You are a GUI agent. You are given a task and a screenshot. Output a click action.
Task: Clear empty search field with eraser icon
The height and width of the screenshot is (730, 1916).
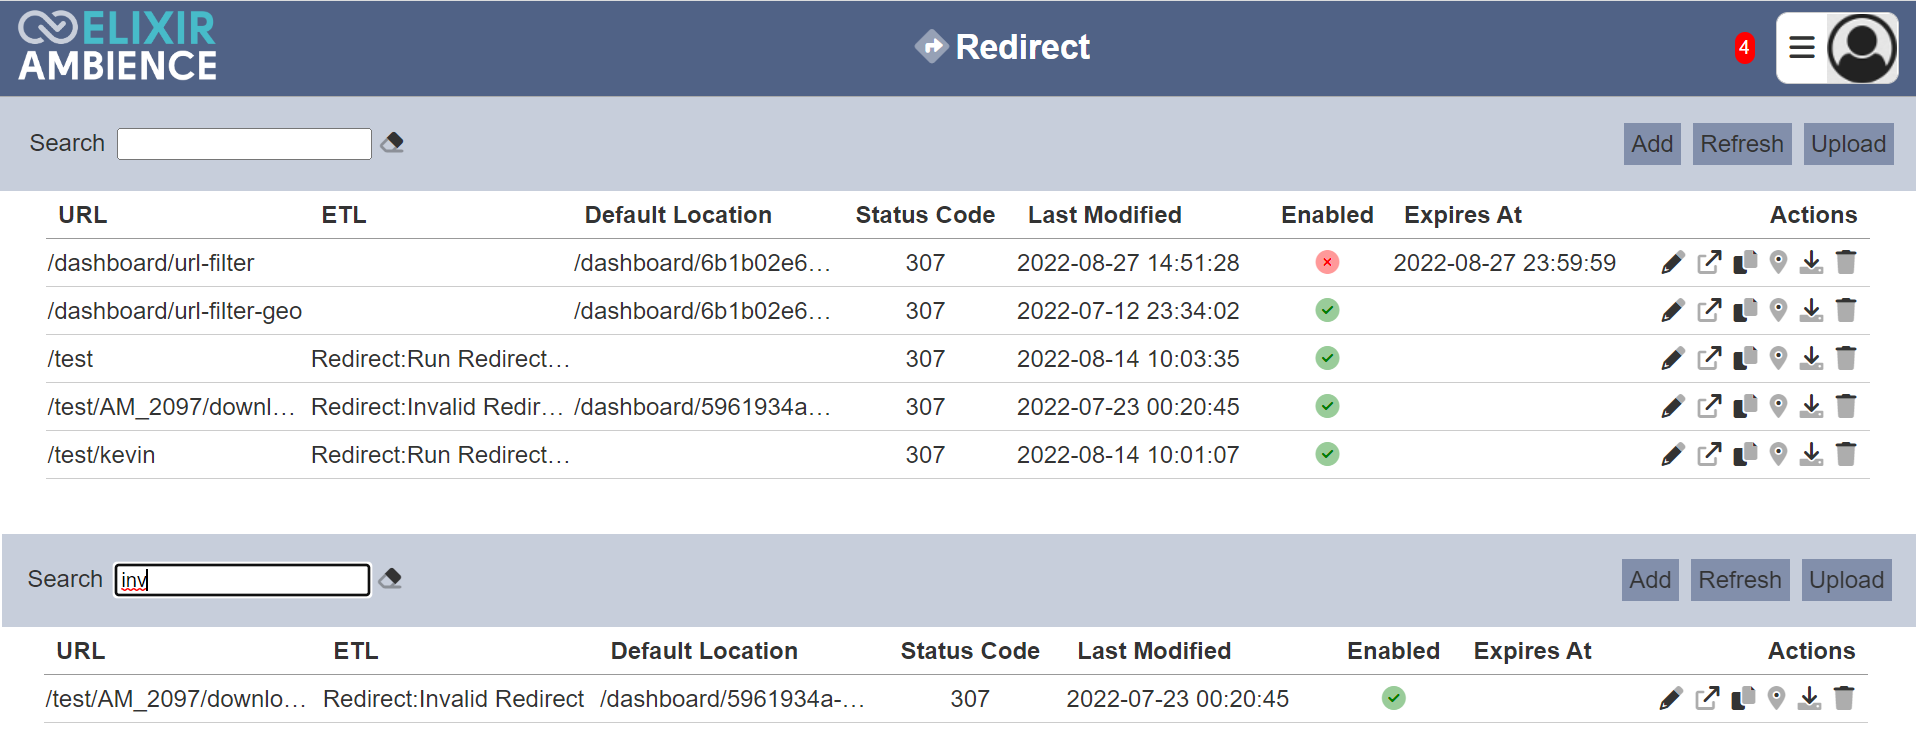point(392,143)
